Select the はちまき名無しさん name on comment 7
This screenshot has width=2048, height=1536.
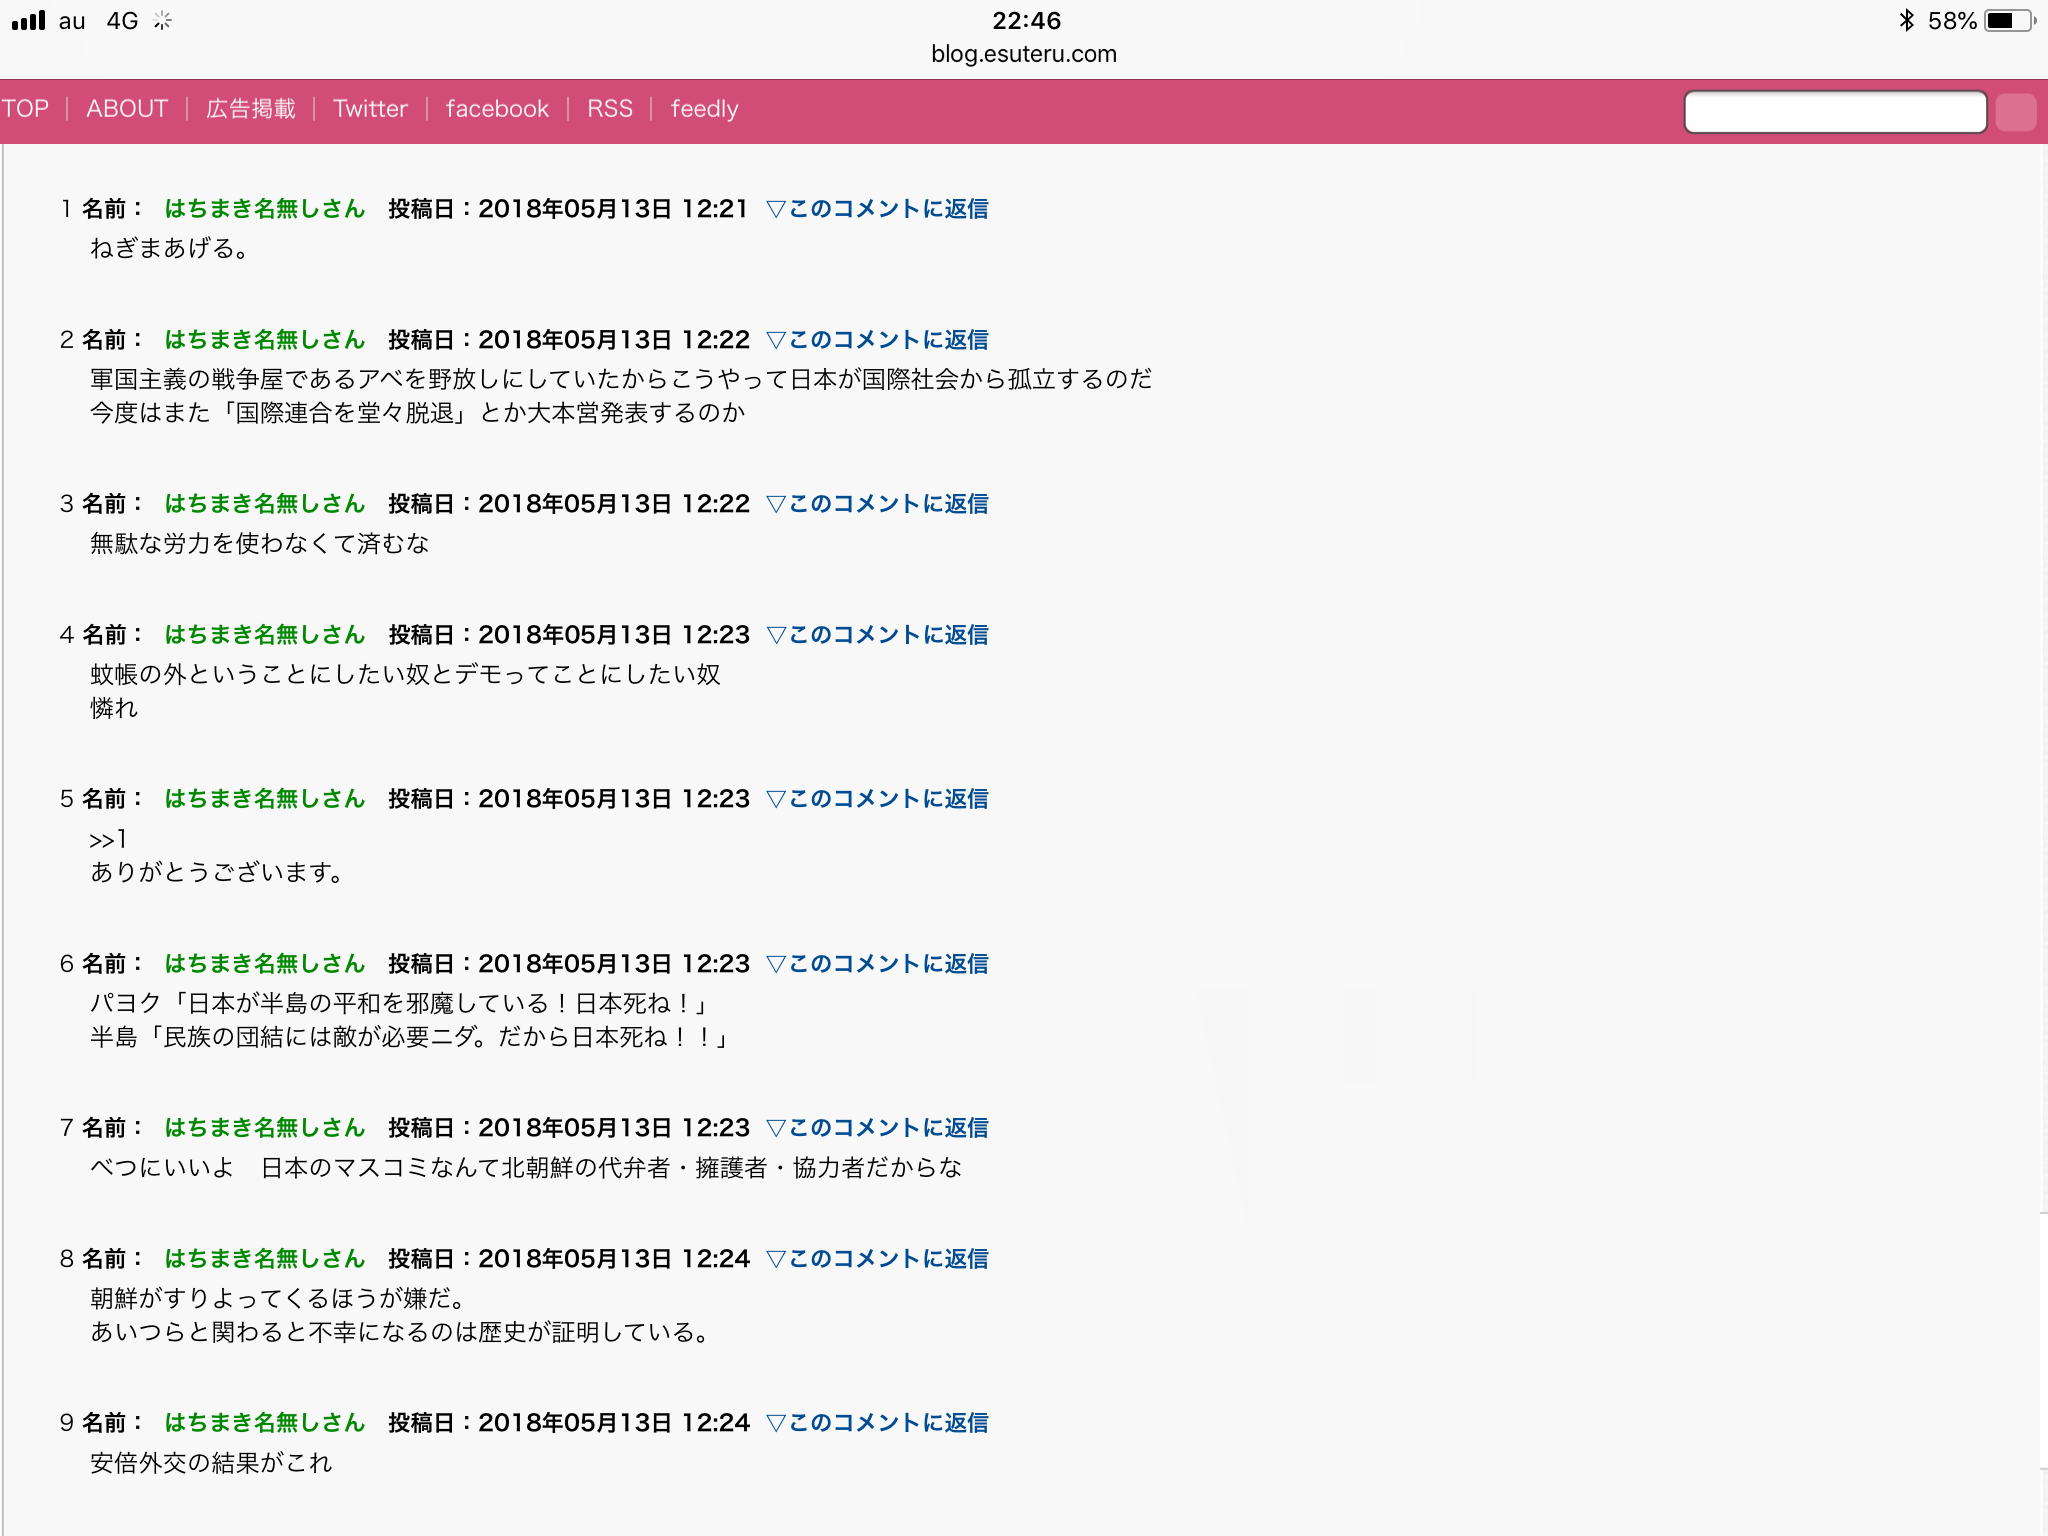265,1128
